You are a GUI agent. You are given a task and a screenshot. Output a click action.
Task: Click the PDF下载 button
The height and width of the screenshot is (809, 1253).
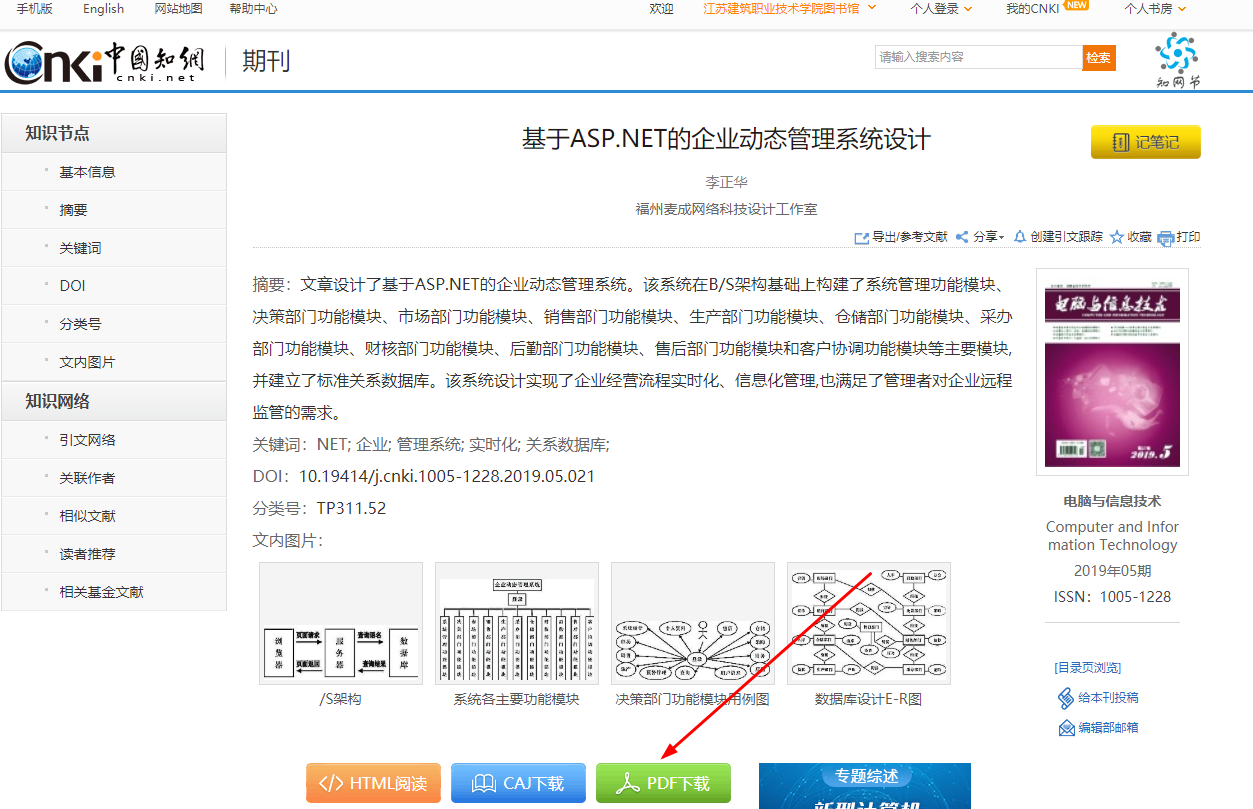tap(663, 783)
